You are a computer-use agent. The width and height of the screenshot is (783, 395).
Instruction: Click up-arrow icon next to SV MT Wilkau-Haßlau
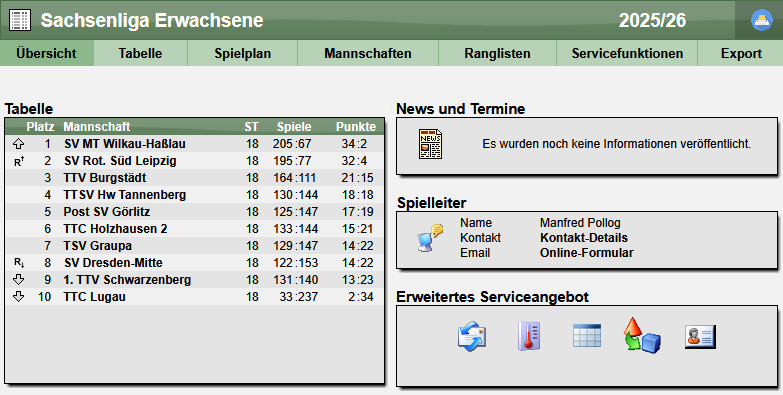point(18,144)
